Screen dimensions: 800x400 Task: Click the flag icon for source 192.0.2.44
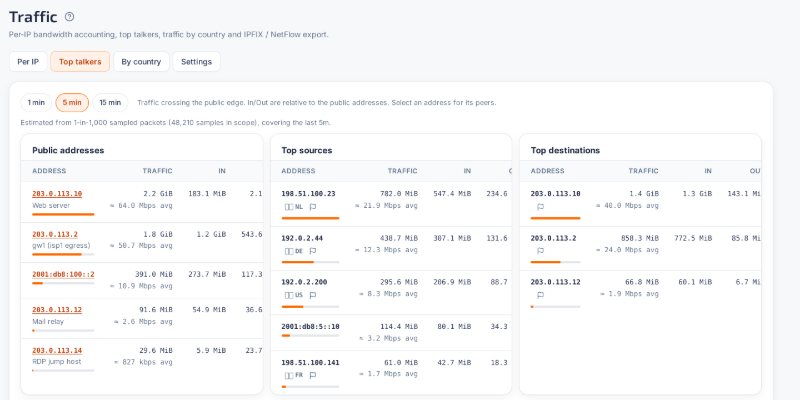tap(313, 251)
